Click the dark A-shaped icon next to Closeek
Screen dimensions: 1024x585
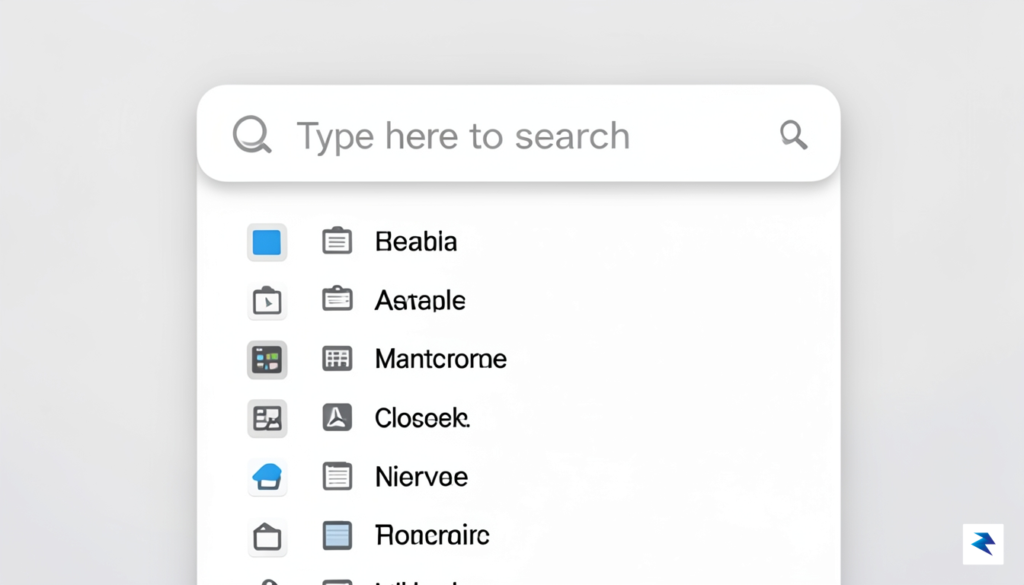pos(337,417)
